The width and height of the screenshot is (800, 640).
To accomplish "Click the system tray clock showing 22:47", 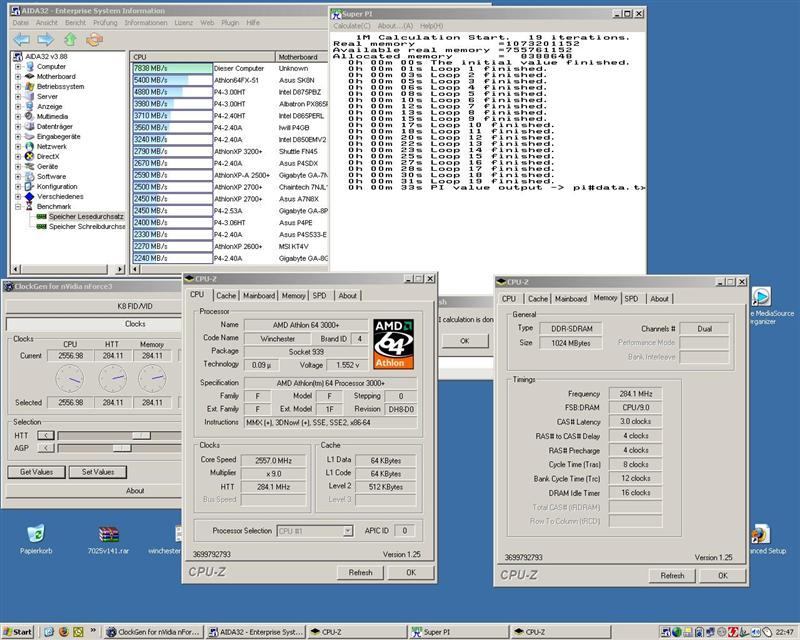I will pyautogui.click(x=785, y=632).
